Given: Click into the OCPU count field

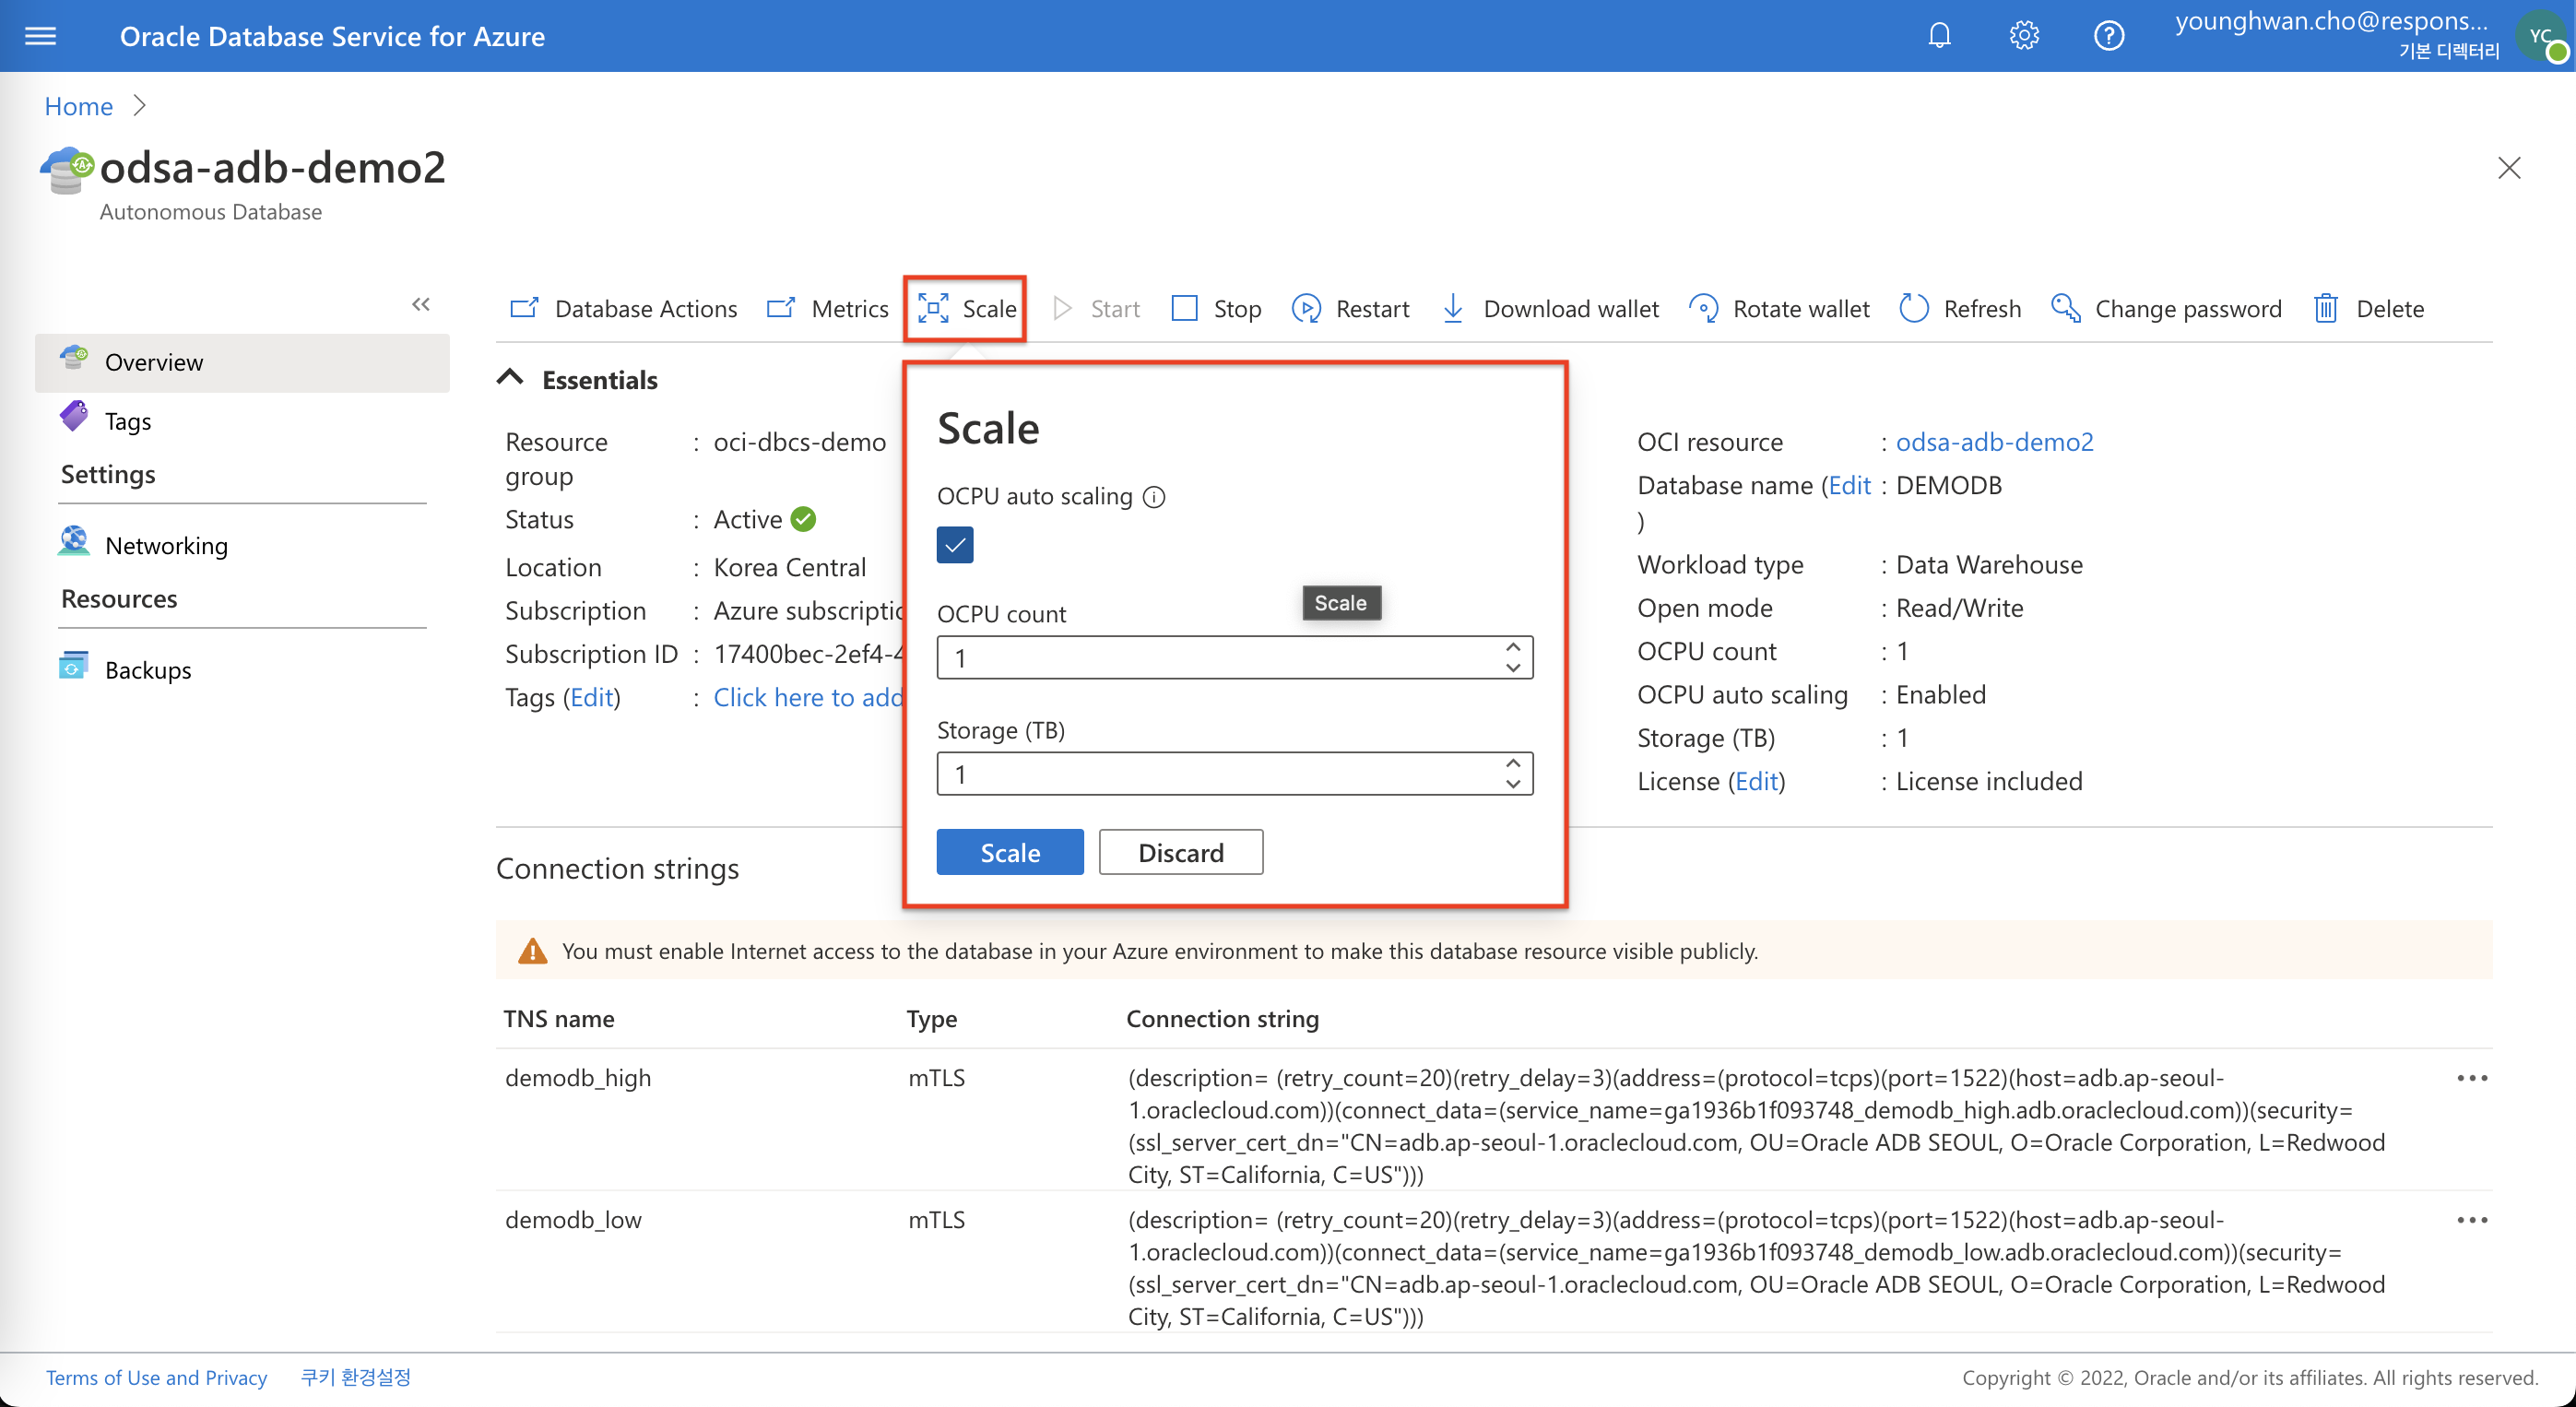Looking at the screenshot, I should coord(1234,658).
